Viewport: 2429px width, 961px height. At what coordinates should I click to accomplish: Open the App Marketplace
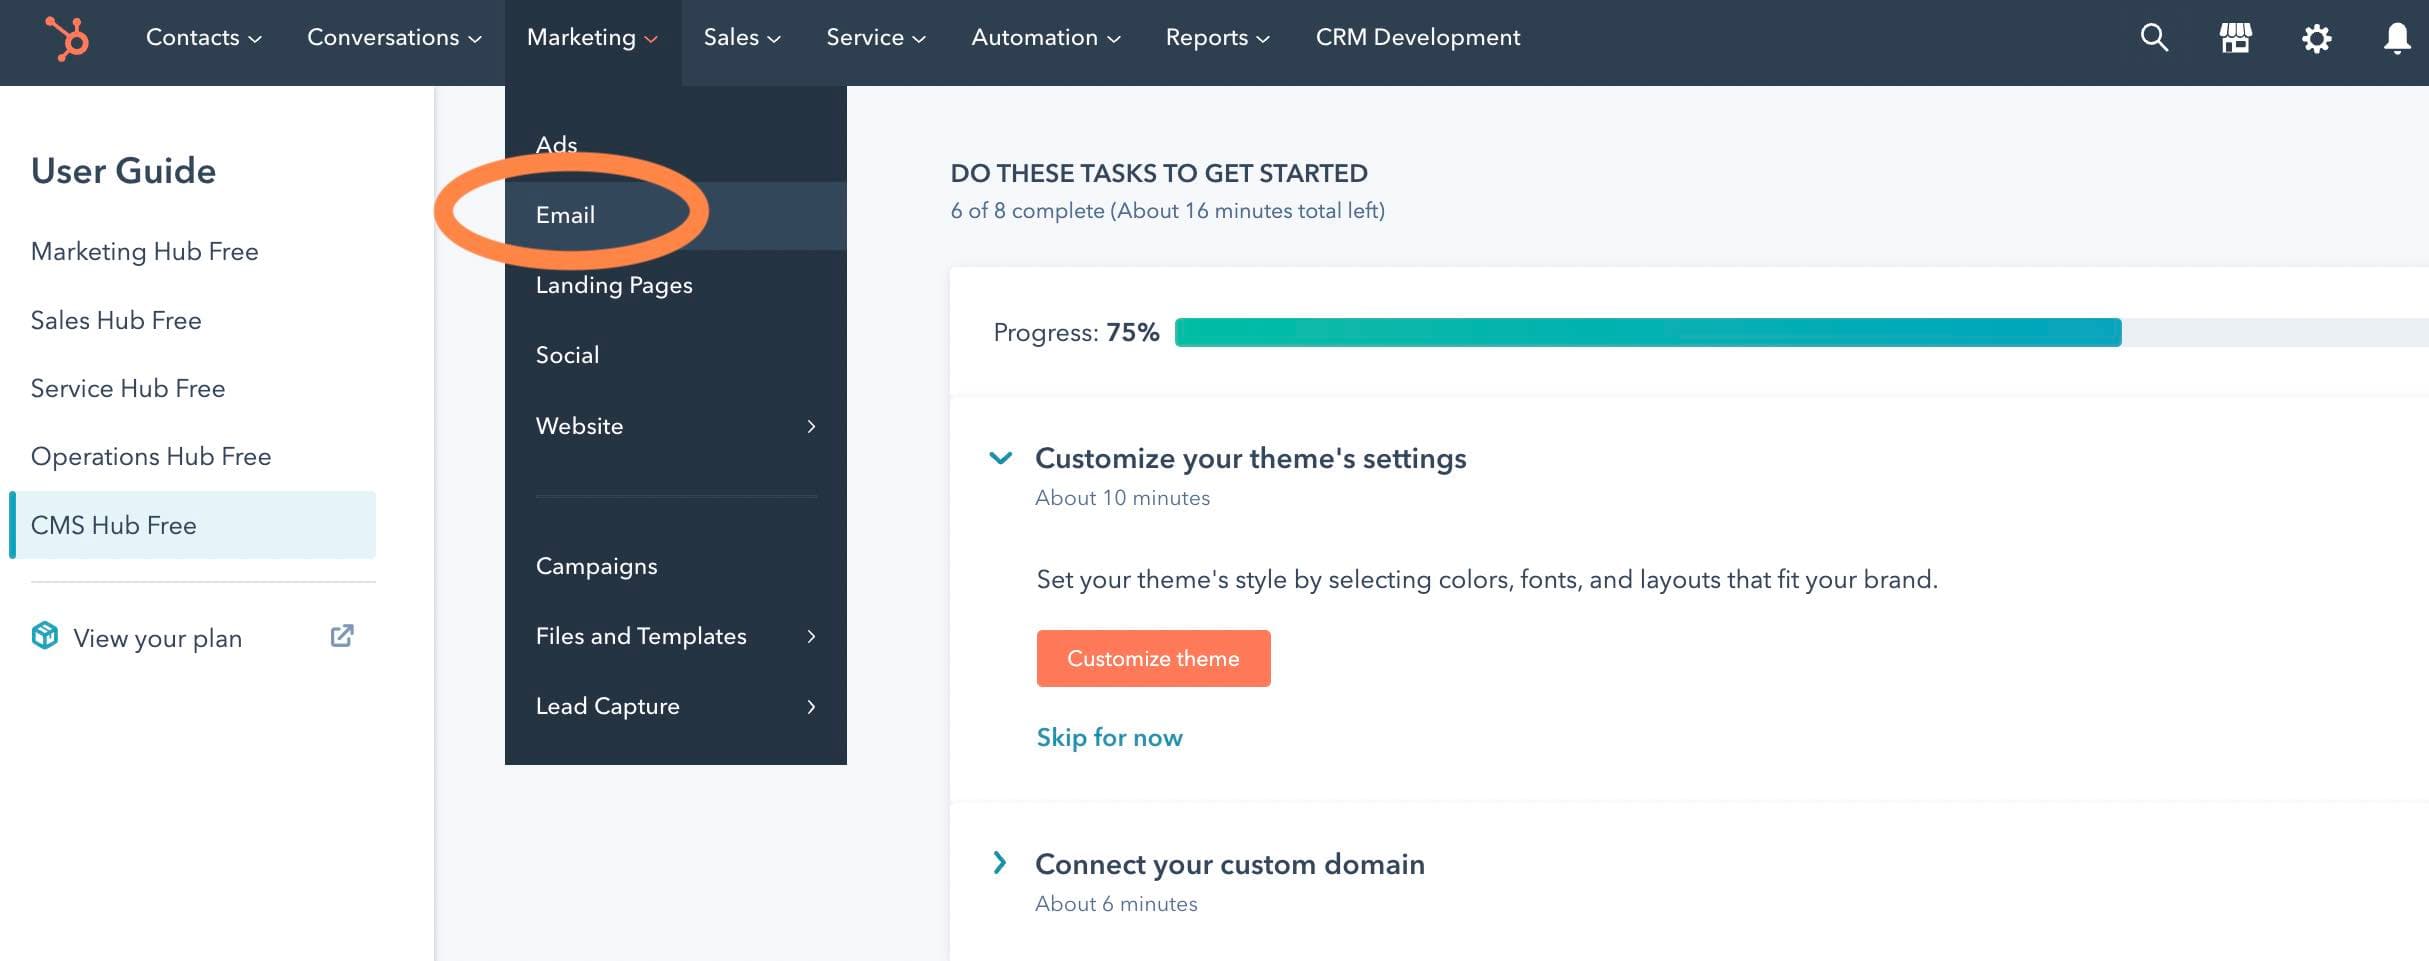click(x=2235, y=38)
